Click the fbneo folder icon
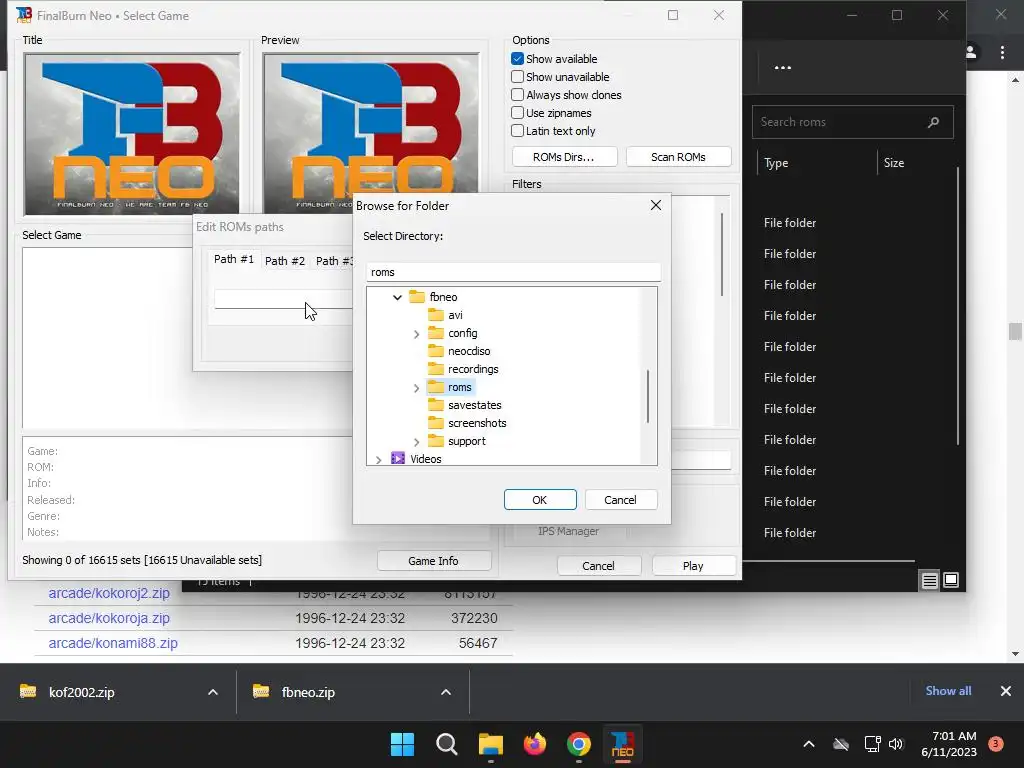The height and width of the screenshot is (768, 1024). click(x=417, y=296)
